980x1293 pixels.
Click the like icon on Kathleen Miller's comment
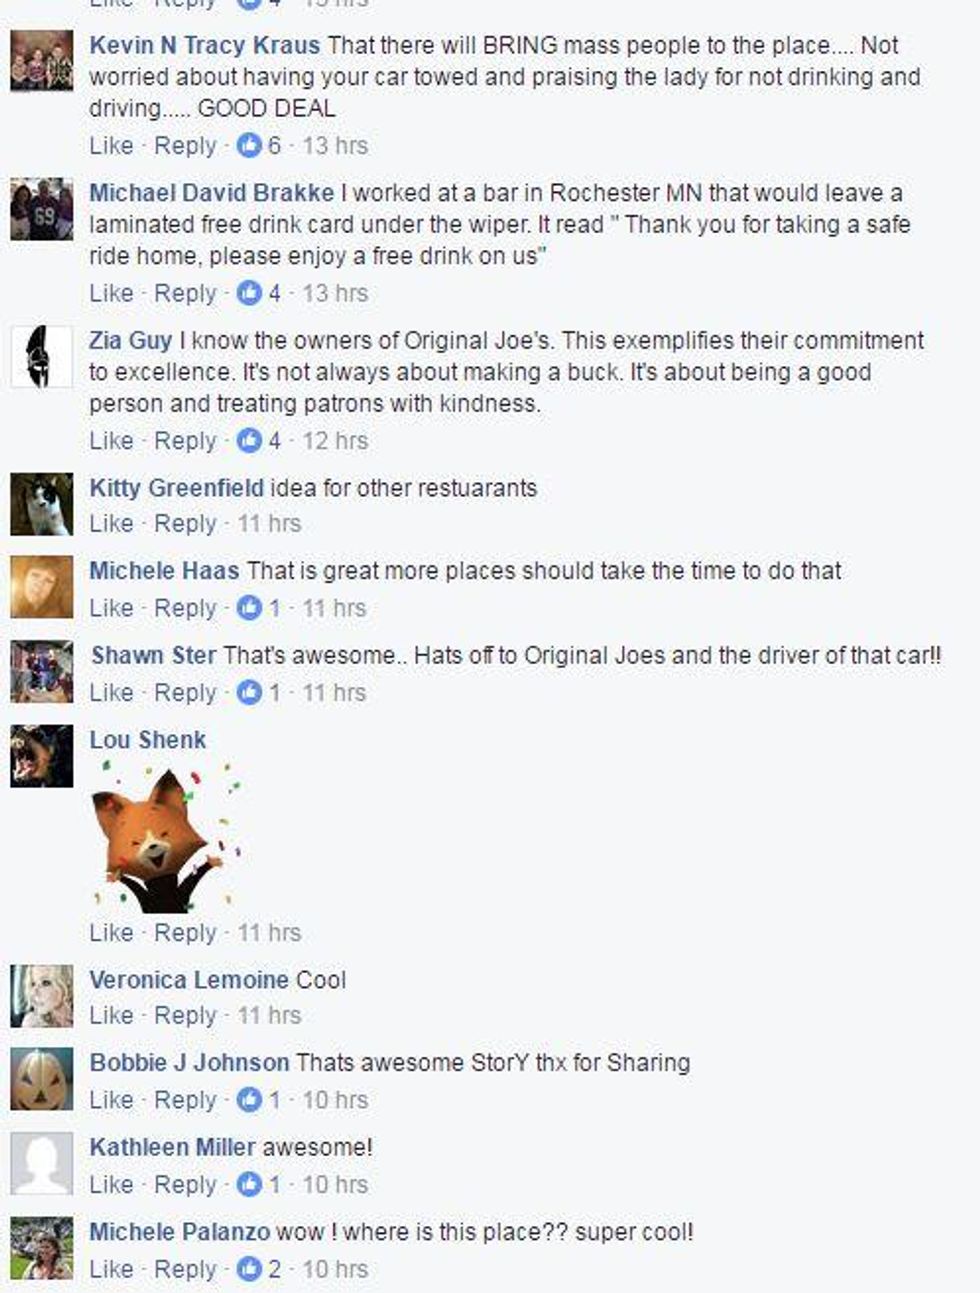(249, 1185)
